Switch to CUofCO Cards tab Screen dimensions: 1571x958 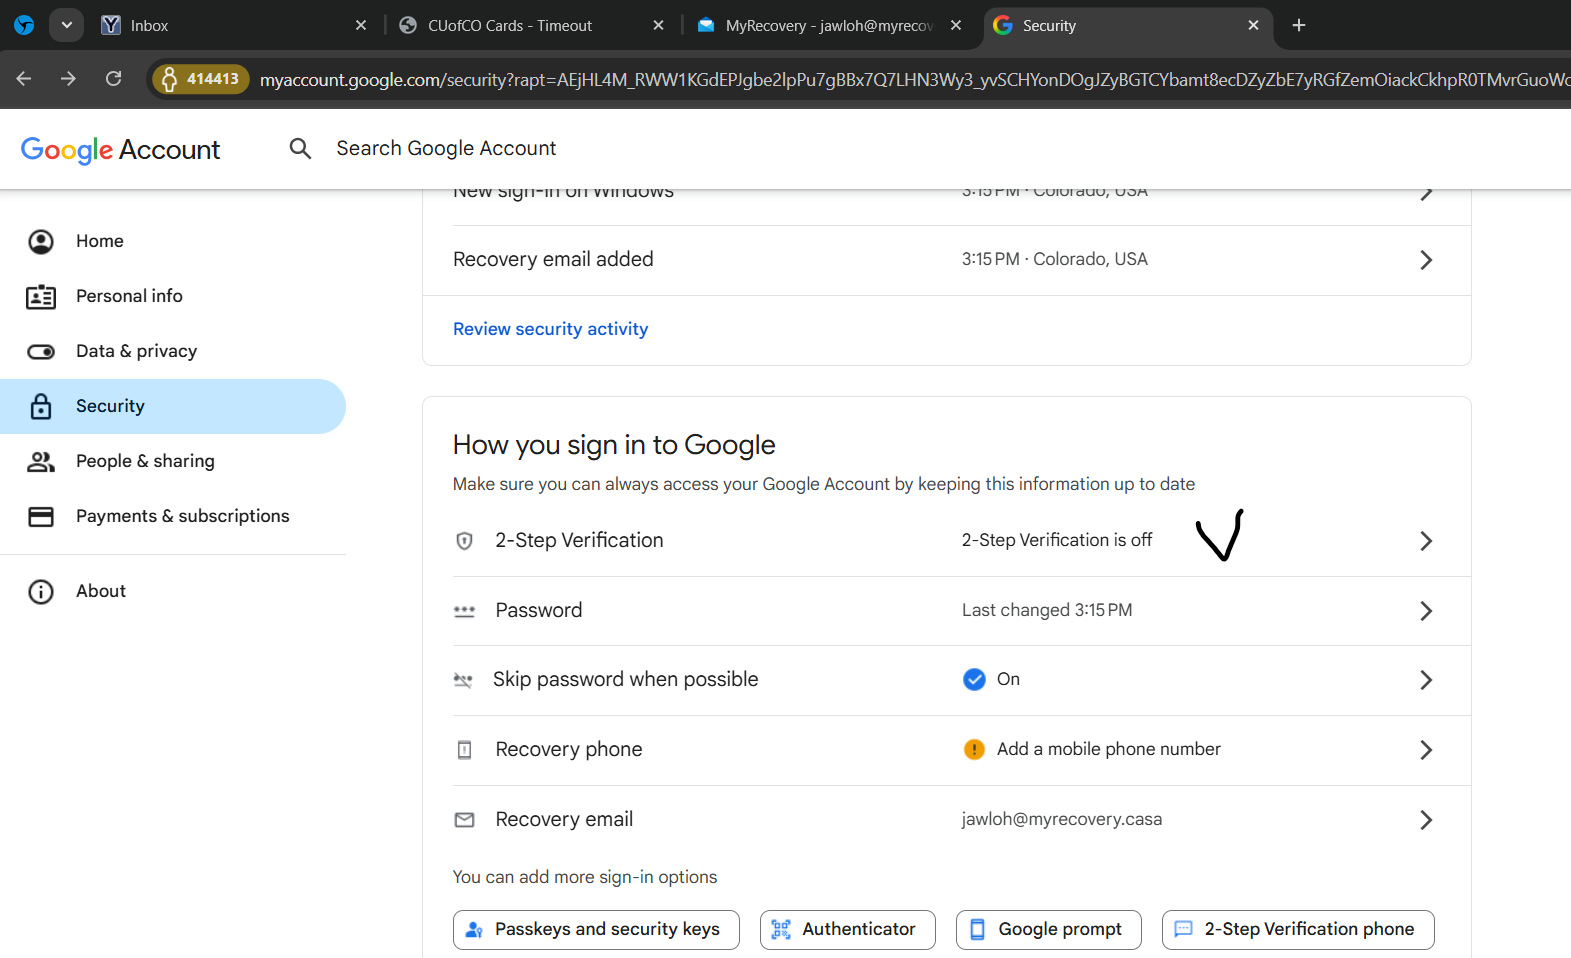click(510, 25)
